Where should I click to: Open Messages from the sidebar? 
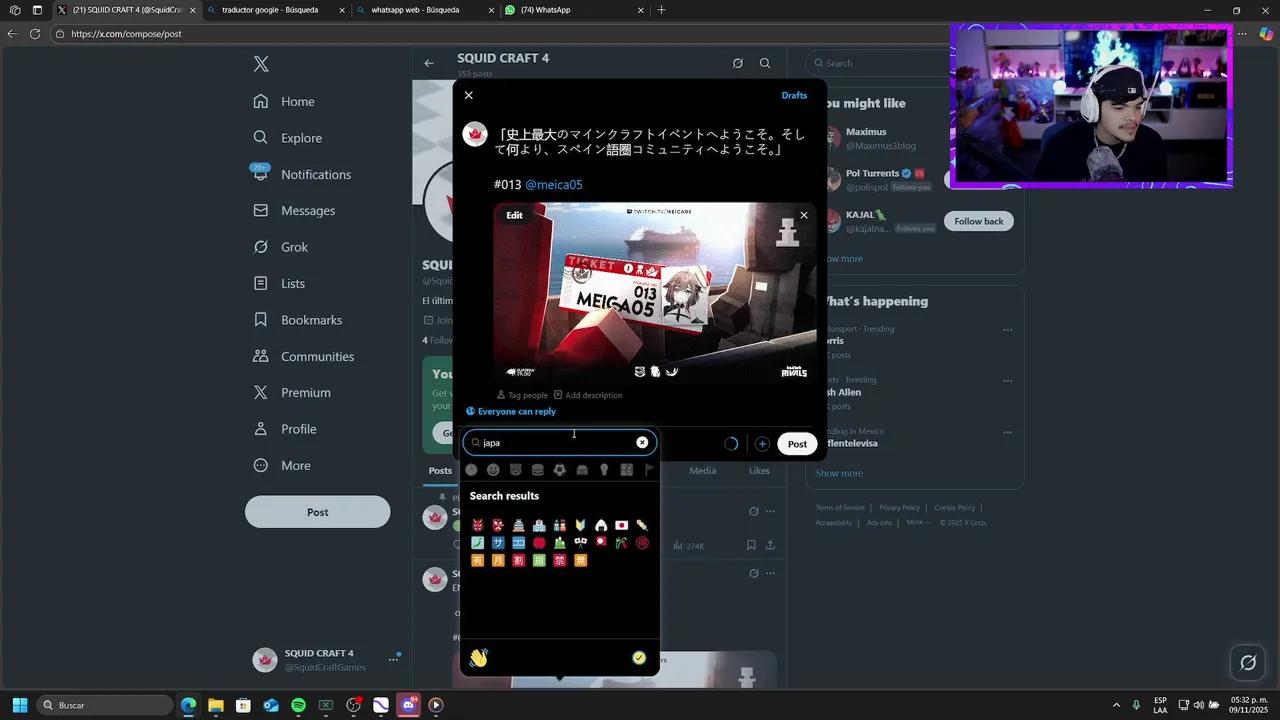click(307, 210)
